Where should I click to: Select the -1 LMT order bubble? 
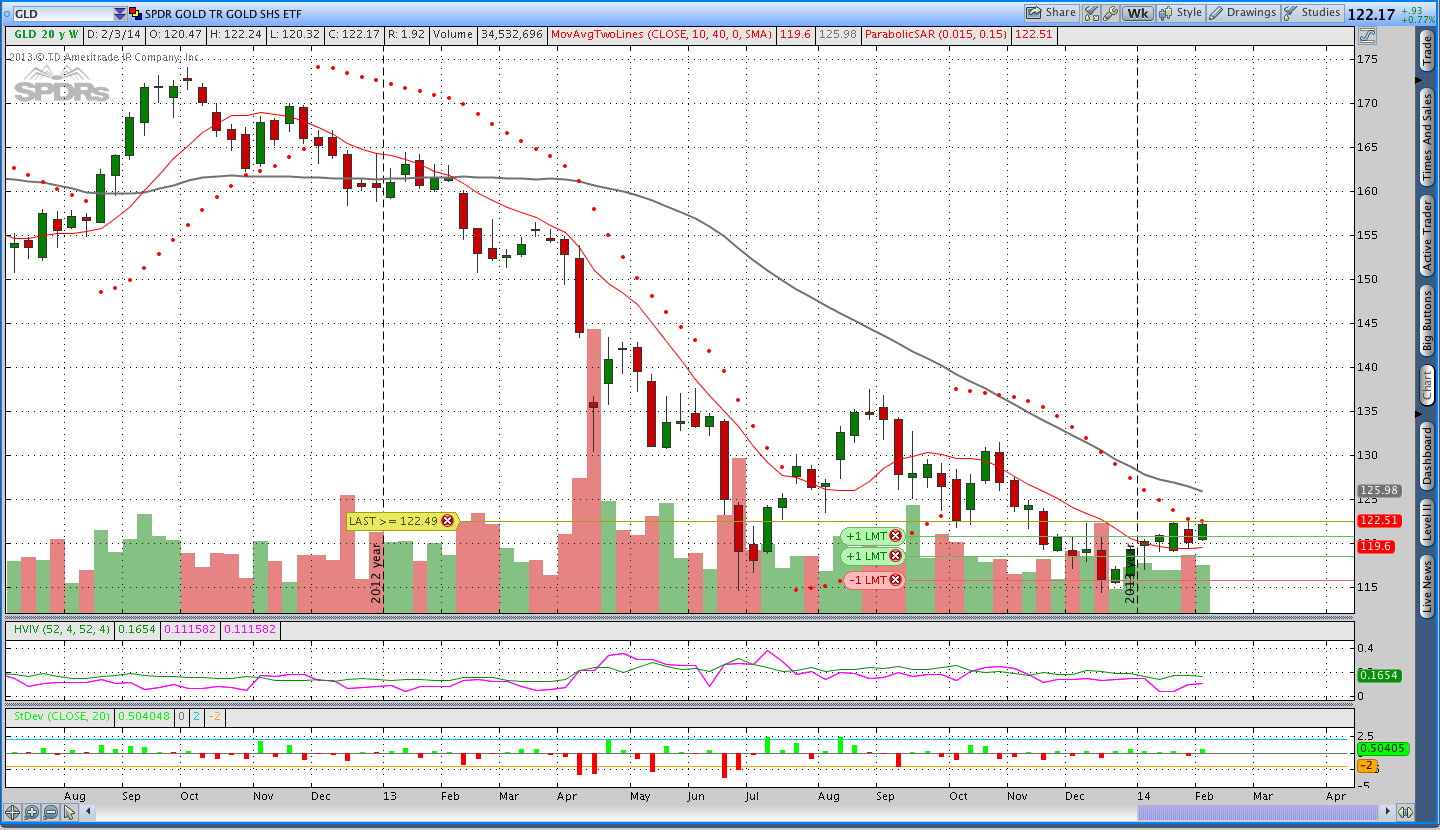873,580
